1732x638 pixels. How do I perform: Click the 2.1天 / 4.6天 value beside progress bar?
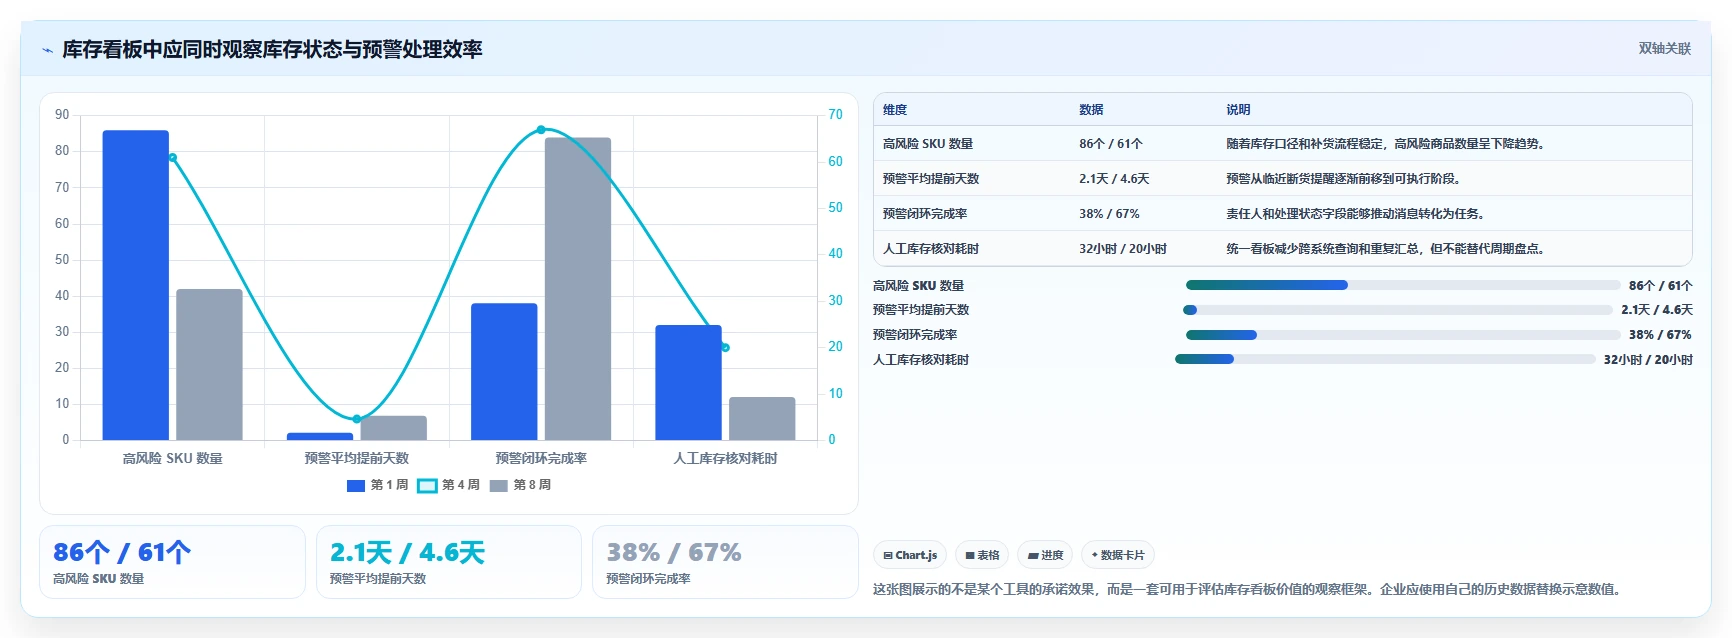coord(1657,310)
